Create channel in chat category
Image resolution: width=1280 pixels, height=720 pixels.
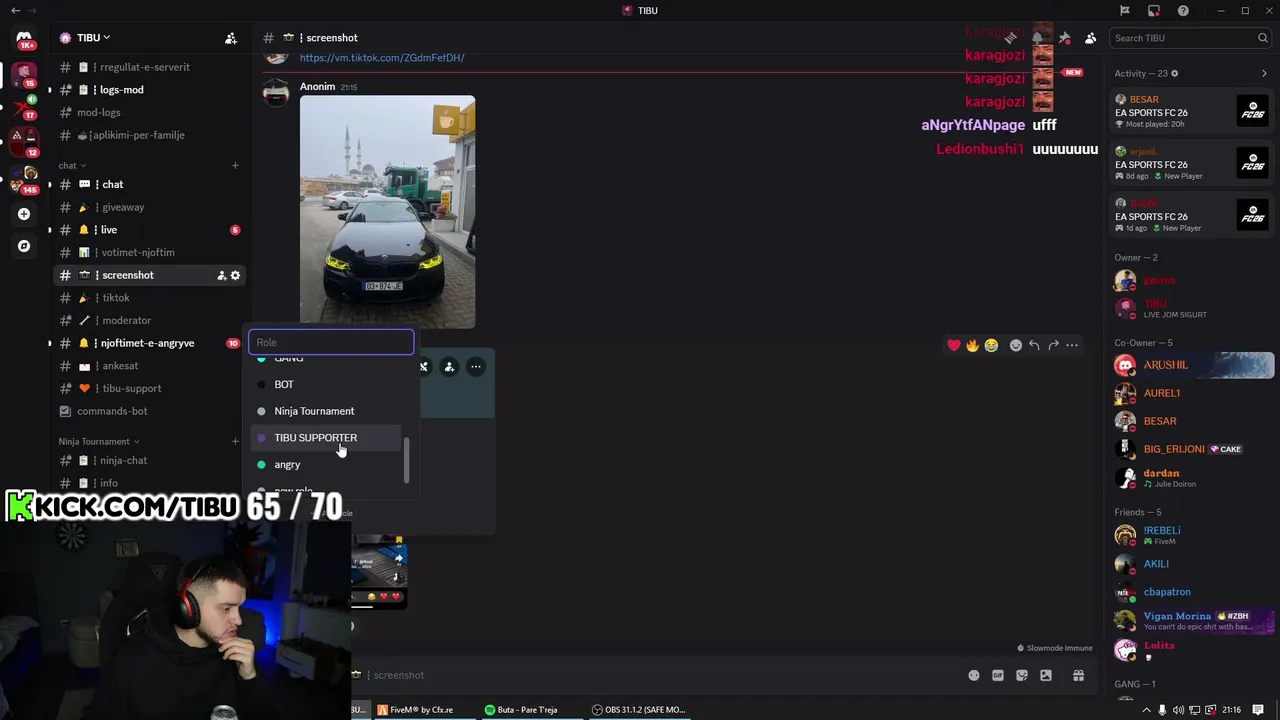point(235,165)
